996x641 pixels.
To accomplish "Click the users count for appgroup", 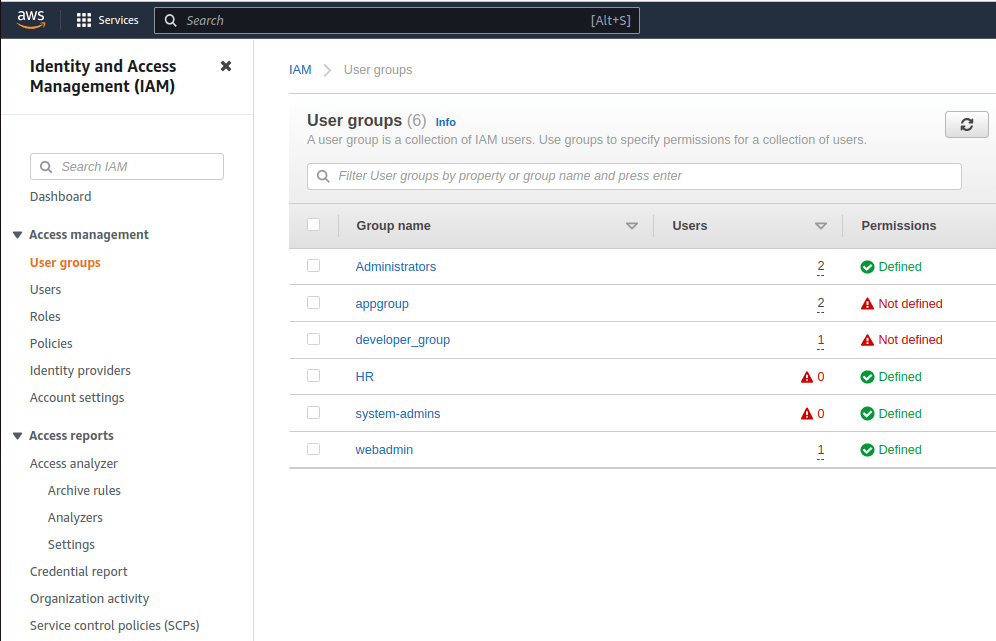I will [x=821, y=304].
